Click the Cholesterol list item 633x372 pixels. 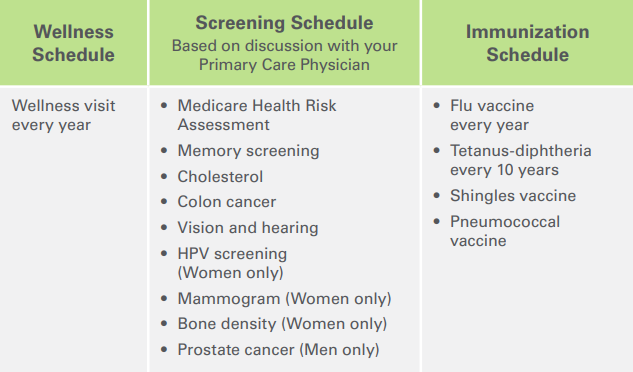pyautogui.click(x=220, y=177)
